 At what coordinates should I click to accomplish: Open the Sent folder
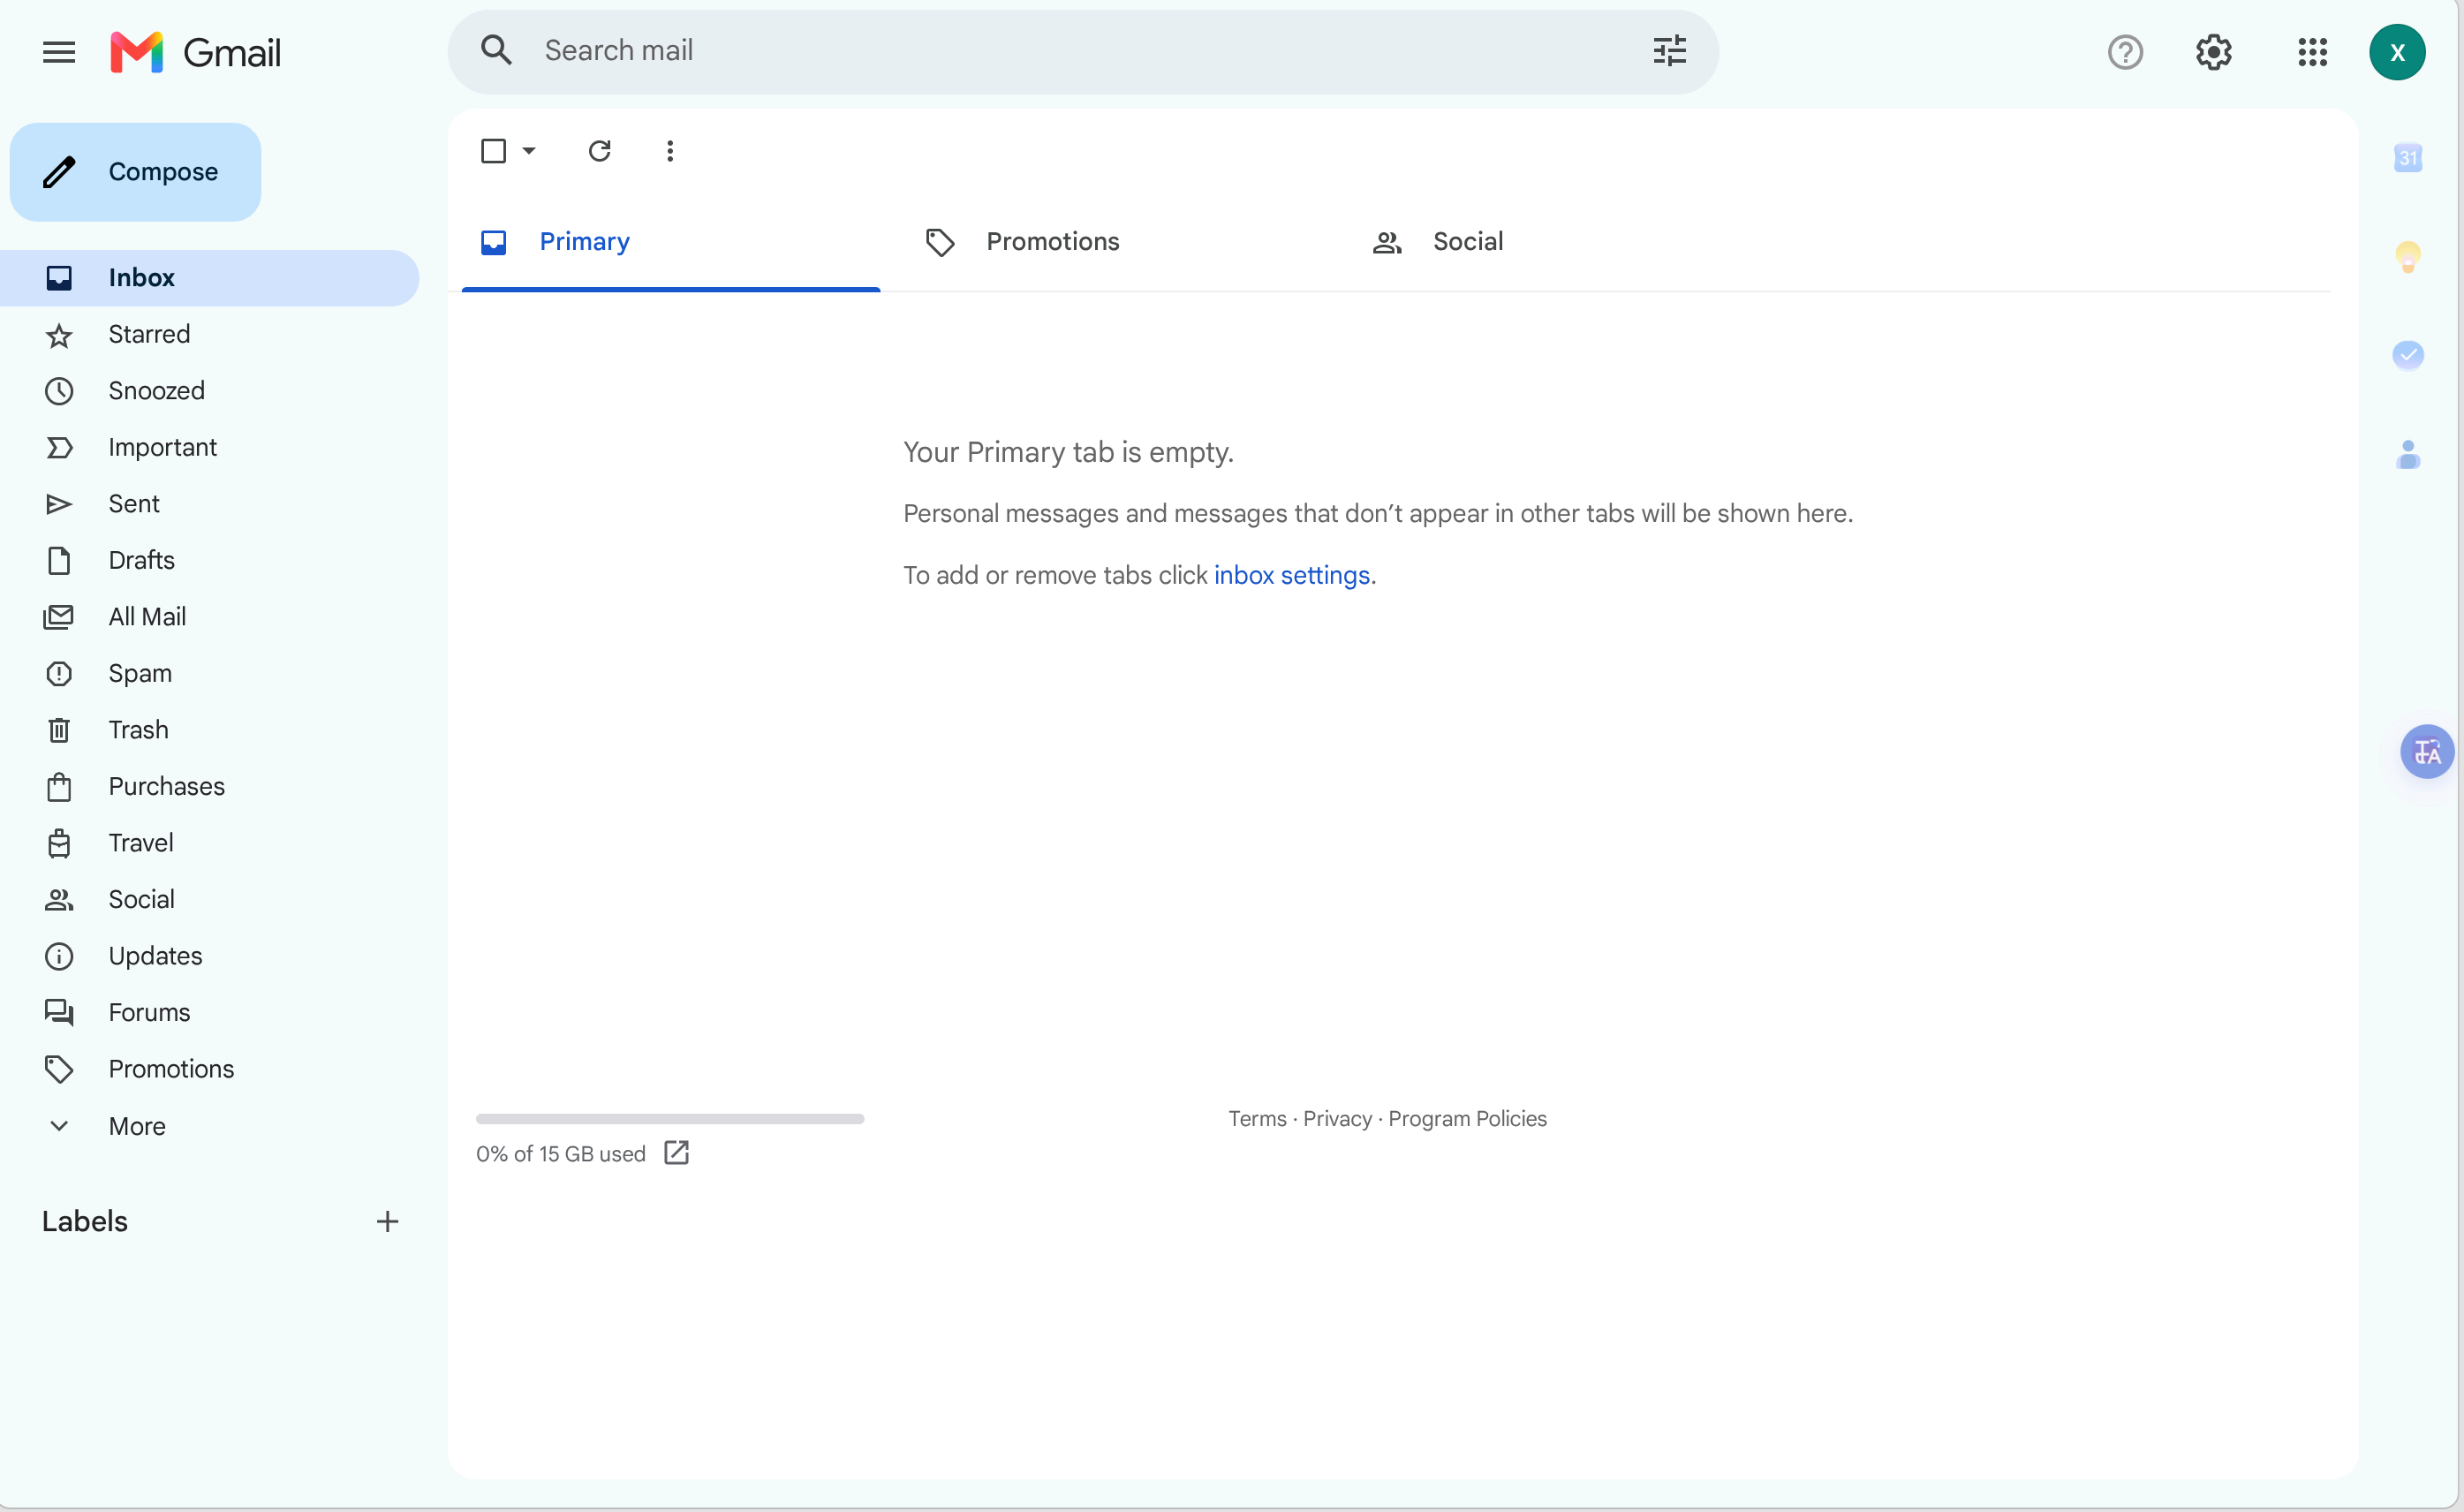tap(210, 504)
